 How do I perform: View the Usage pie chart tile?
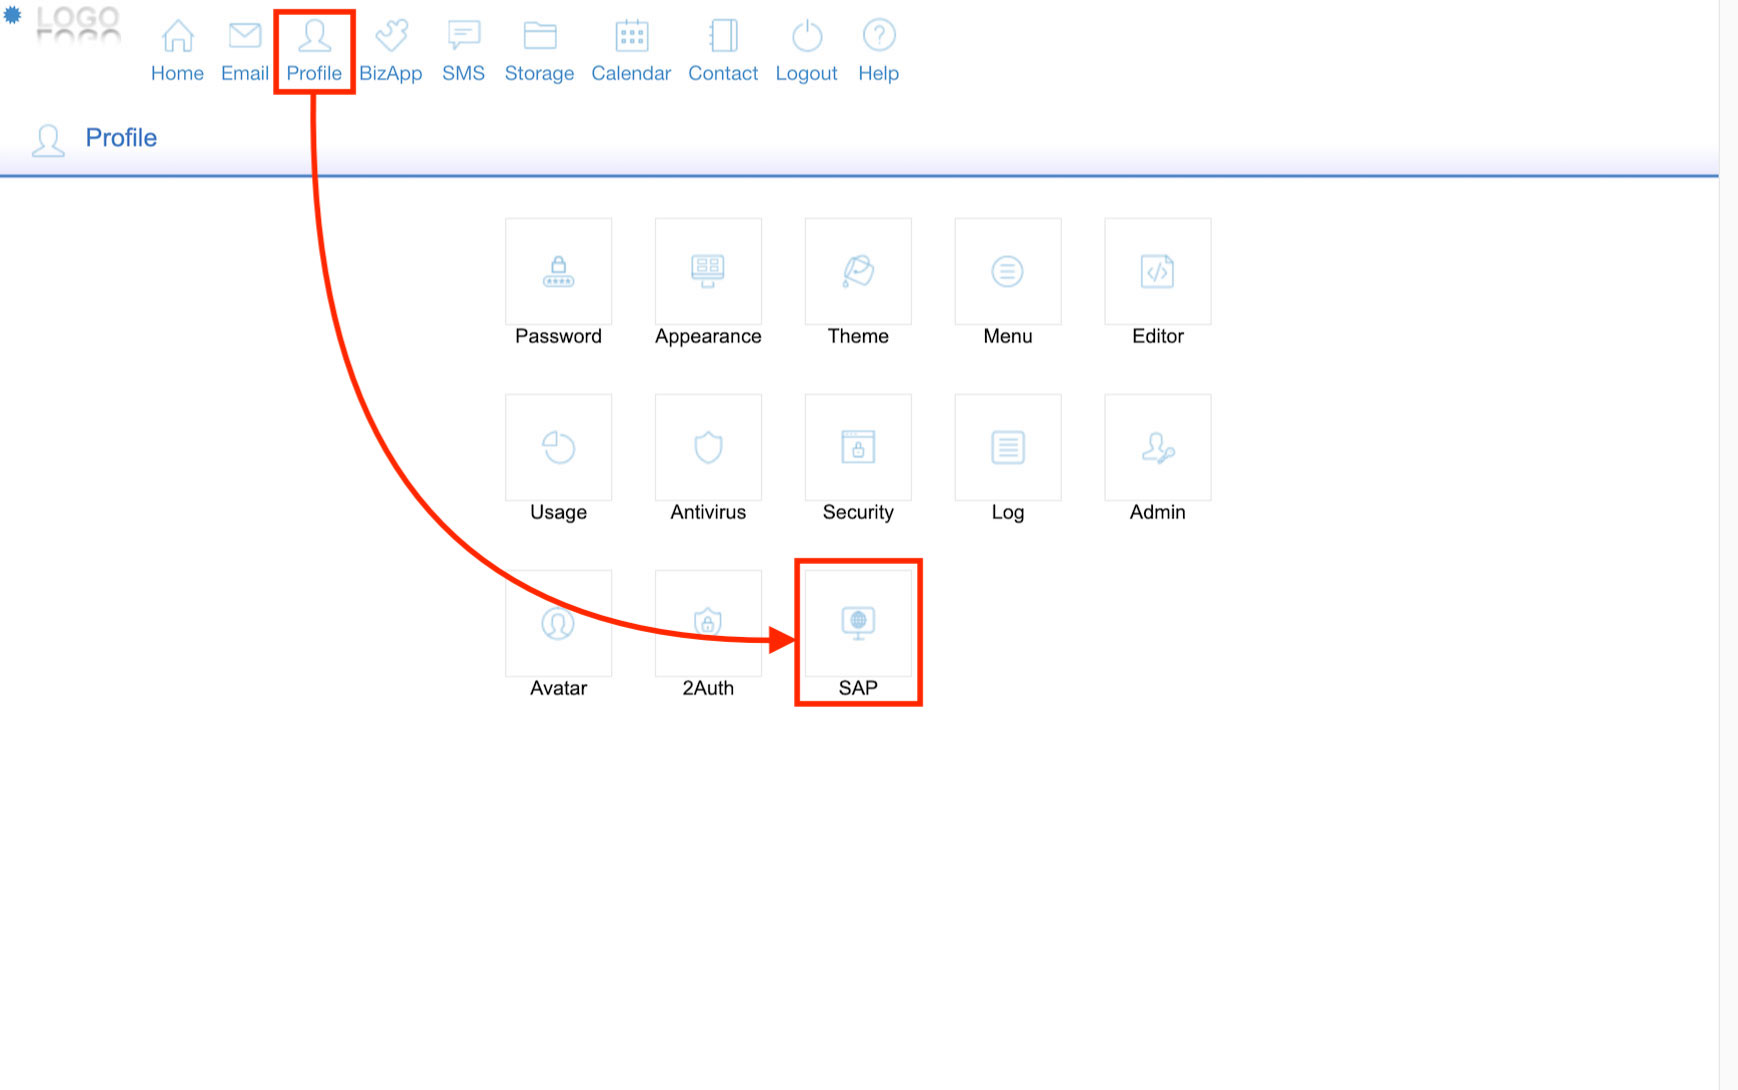tap(558, 448)
